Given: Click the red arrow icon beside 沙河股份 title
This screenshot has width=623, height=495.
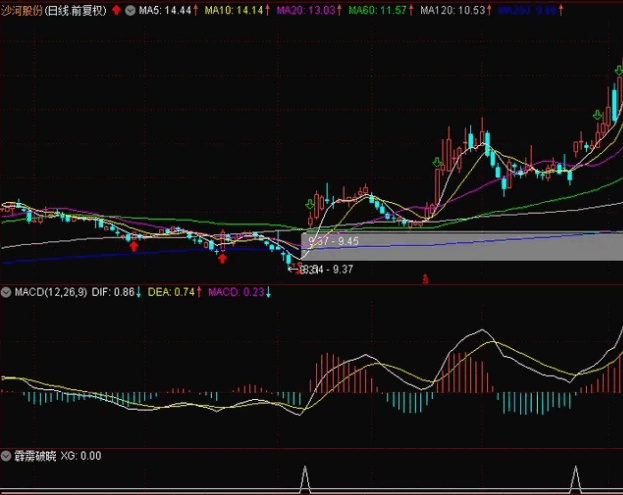Looking at the screenshot, I should pyautogui.click(x=116, y=9).
